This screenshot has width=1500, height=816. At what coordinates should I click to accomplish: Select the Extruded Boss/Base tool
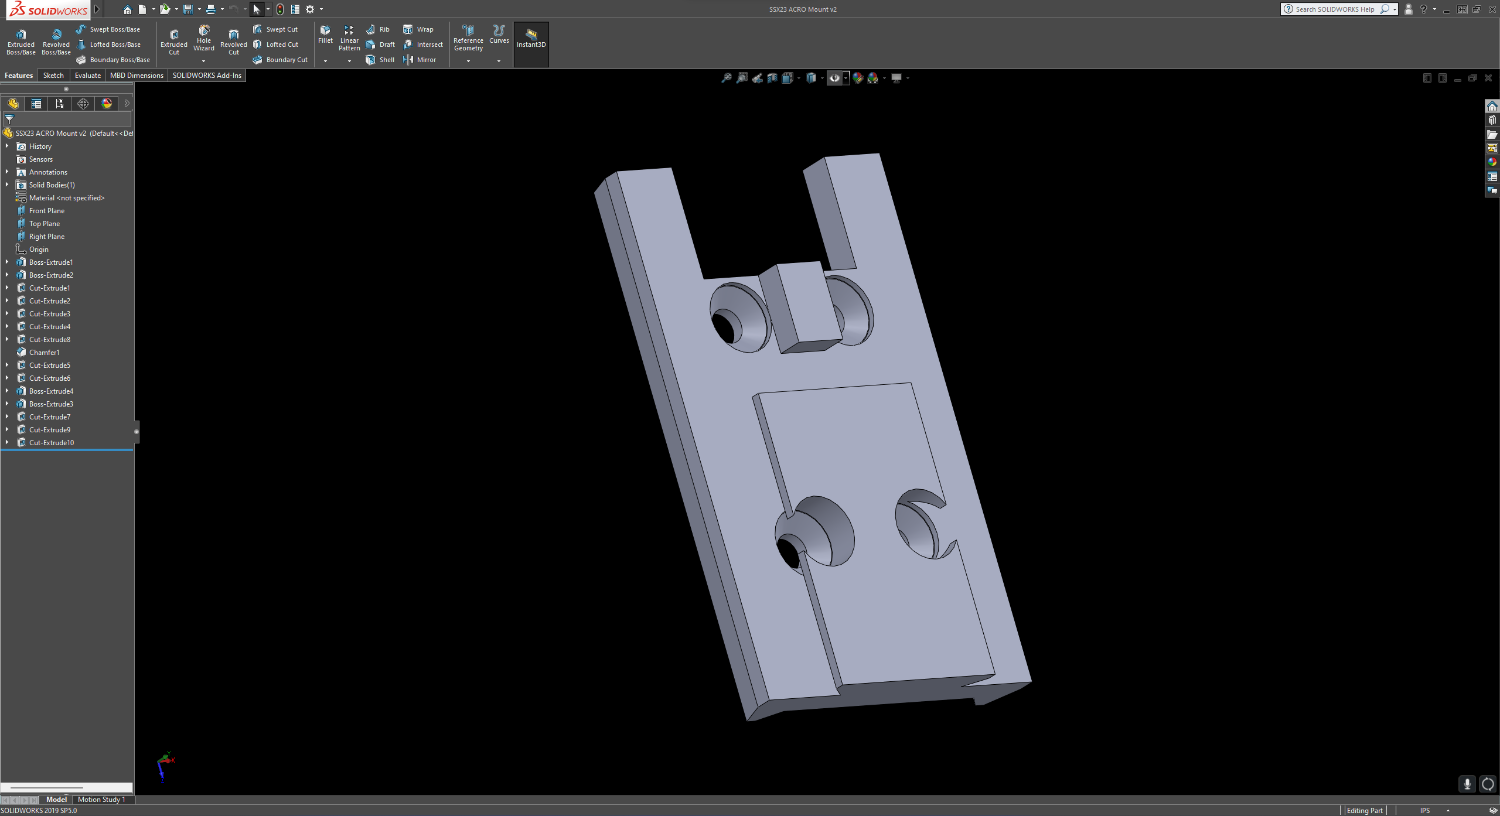click(x=21, y=41)
